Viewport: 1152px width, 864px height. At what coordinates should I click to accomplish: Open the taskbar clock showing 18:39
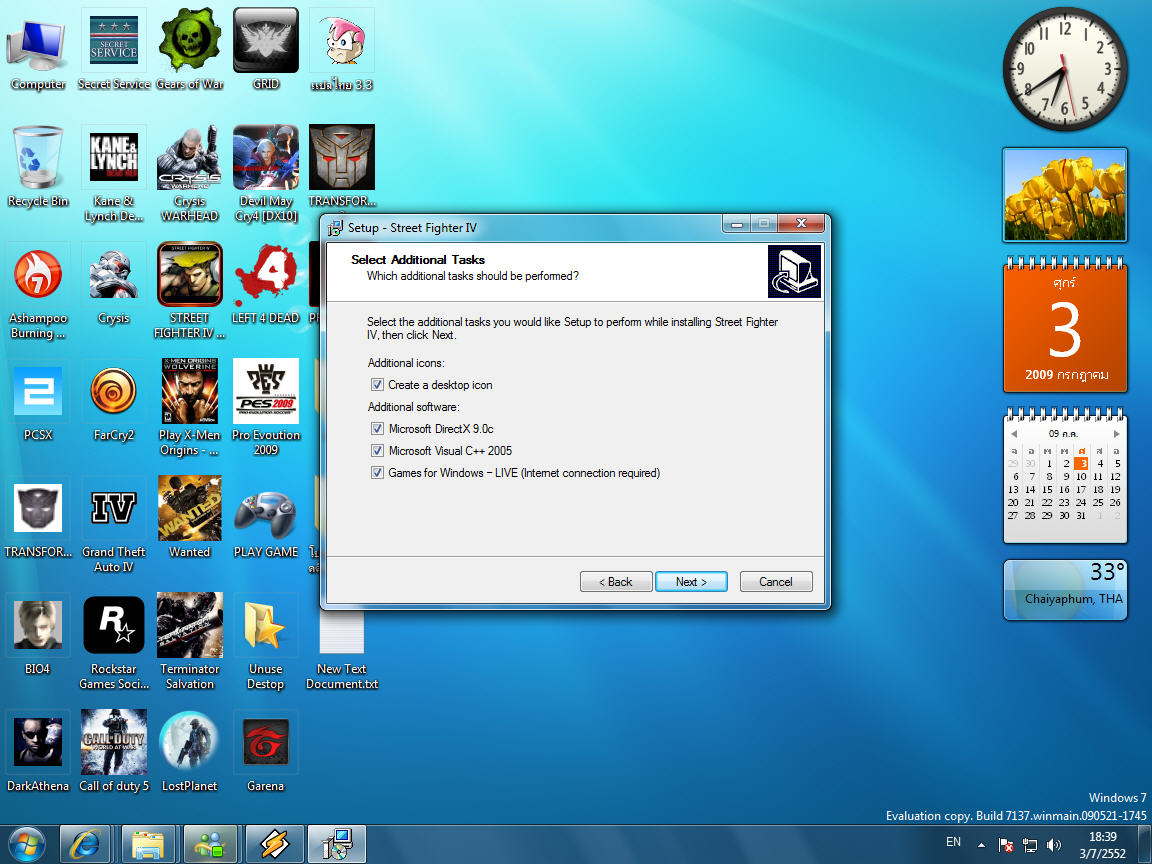pyautogui.click(x=1103, y=845)
